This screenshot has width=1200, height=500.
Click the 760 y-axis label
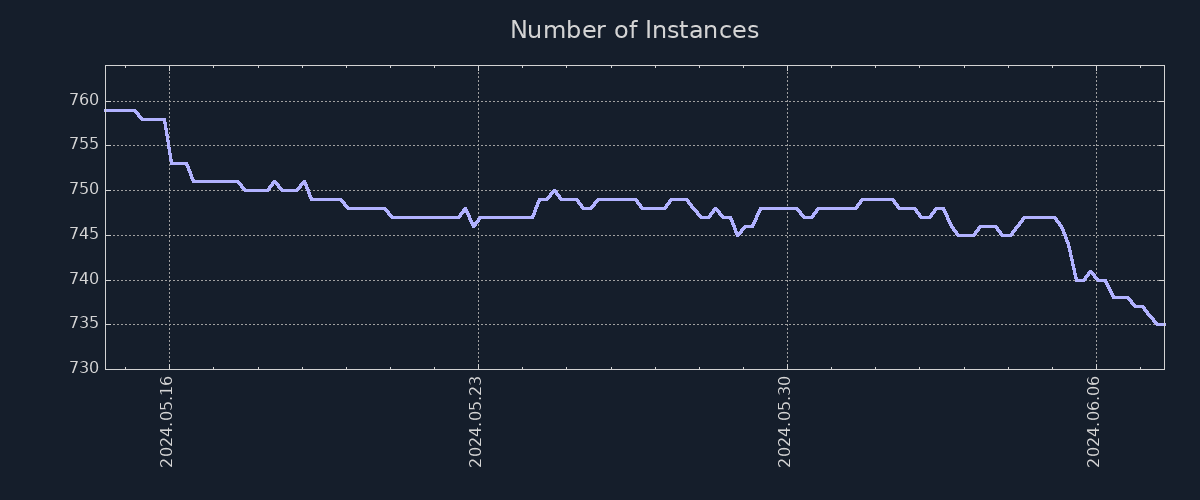tap(84, 101)
